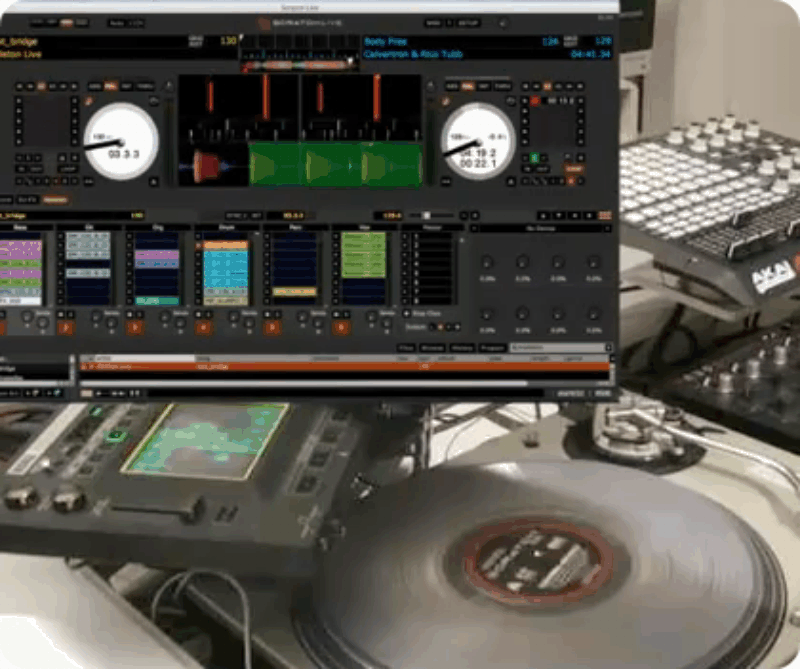800x669 pixels.
Task: Toggle the LOOP button on left deck
Action: (x=68, y=169)
